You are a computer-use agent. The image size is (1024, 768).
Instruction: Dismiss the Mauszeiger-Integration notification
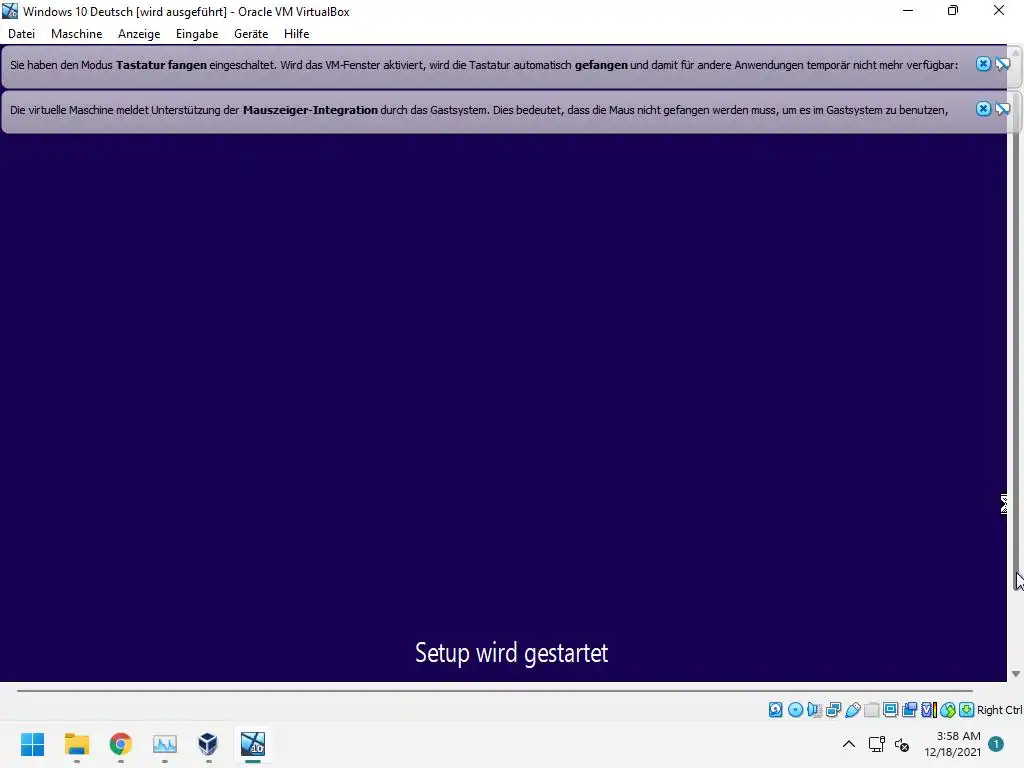(x=983, y=109)
